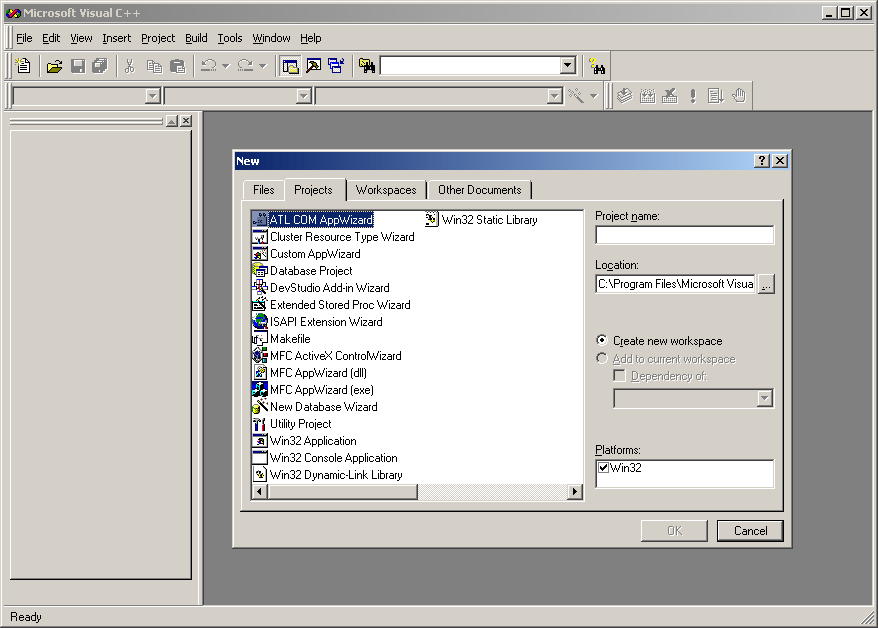This screenshot has height=628, width=878.
Task: Click the Paste clipboard icon
Action: 177,67
